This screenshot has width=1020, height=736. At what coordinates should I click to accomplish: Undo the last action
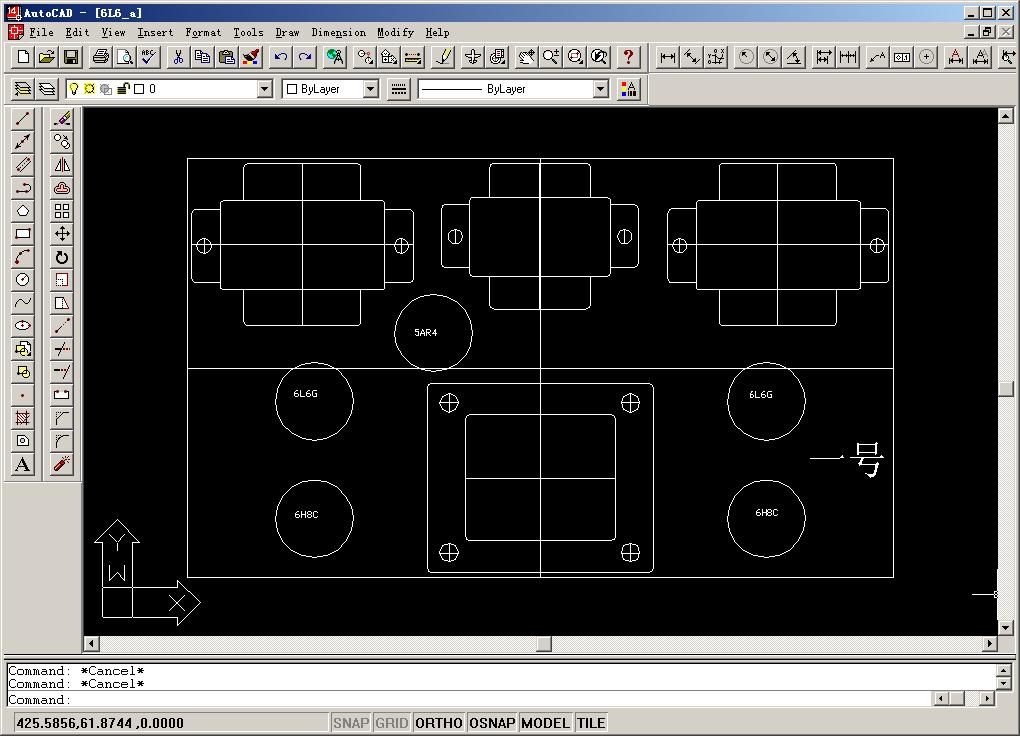281,57
